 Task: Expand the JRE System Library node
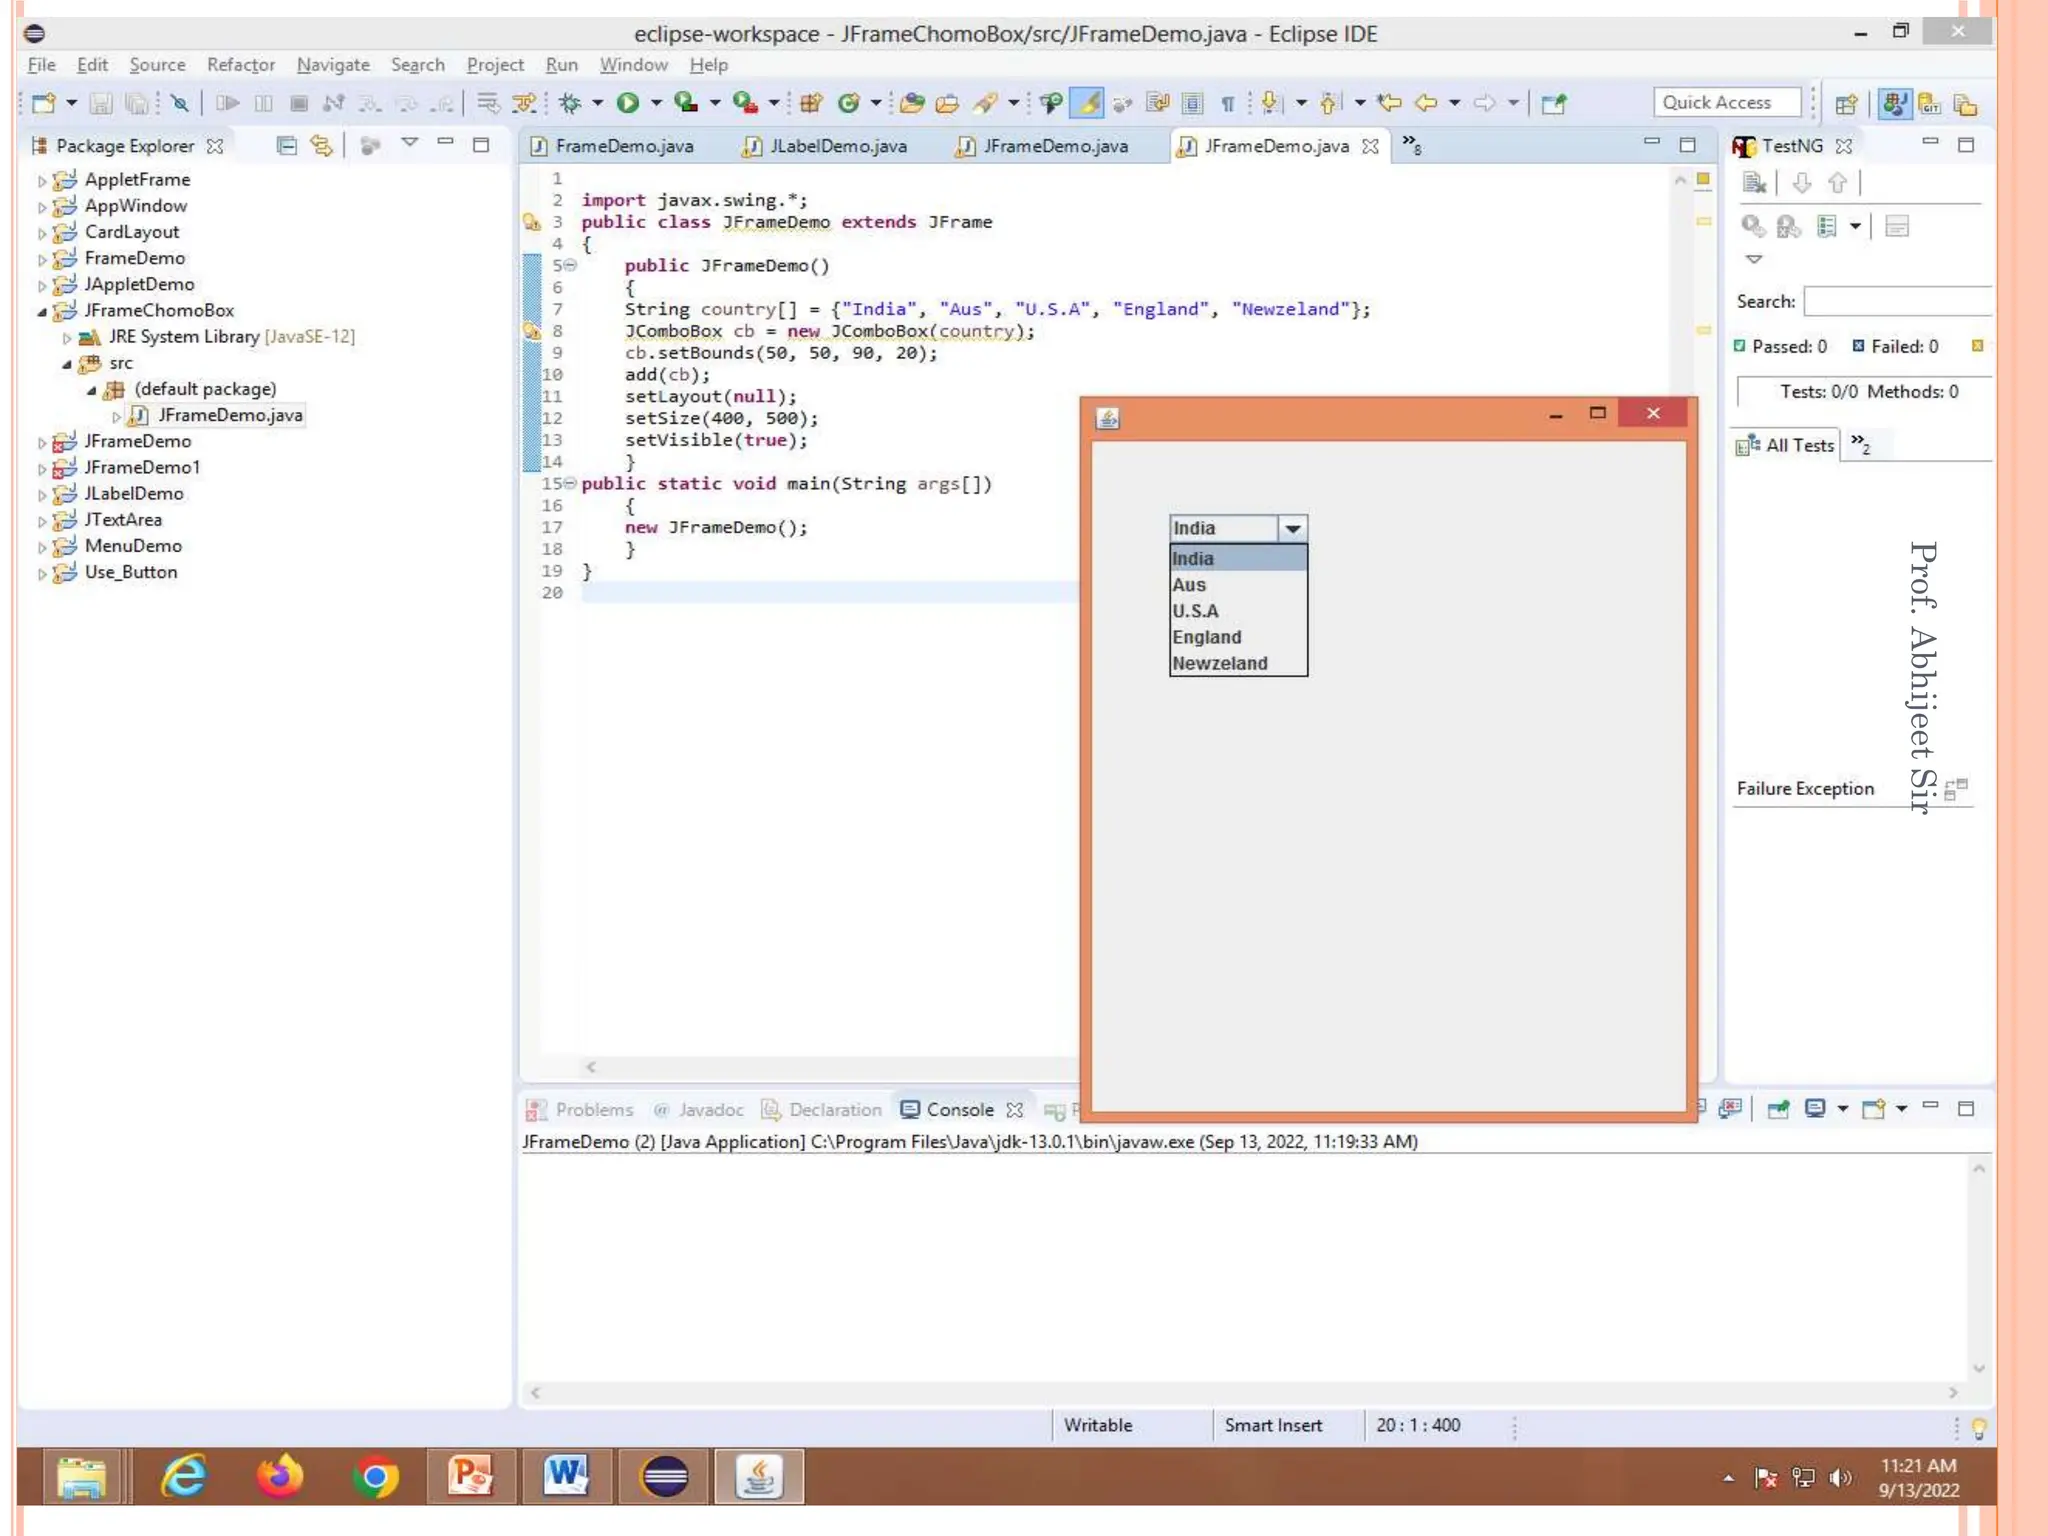click(x=67, y=338)
